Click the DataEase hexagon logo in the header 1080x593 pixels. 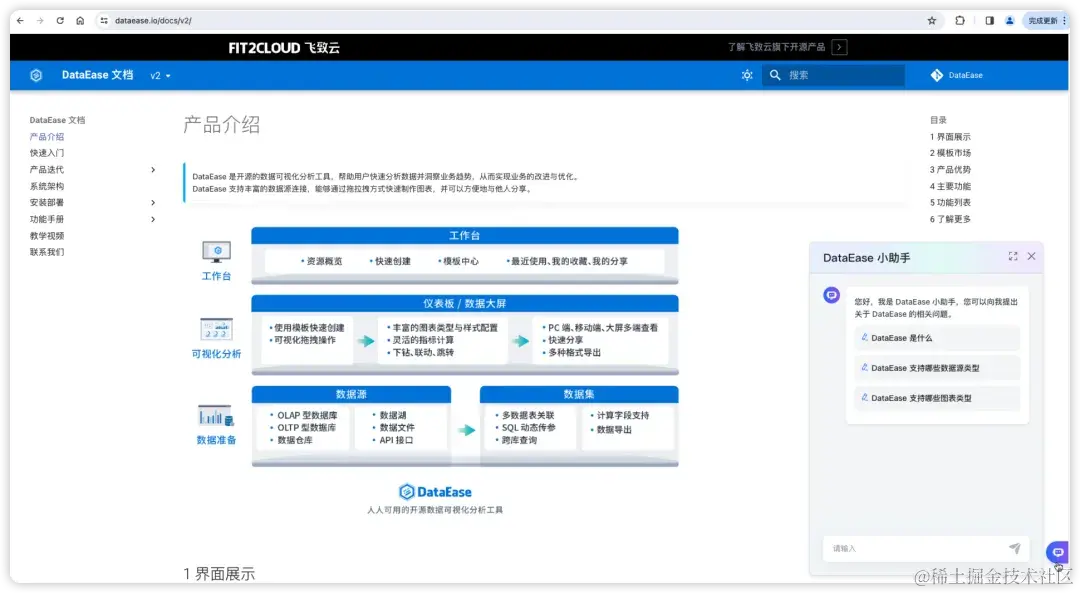(36, 75)
